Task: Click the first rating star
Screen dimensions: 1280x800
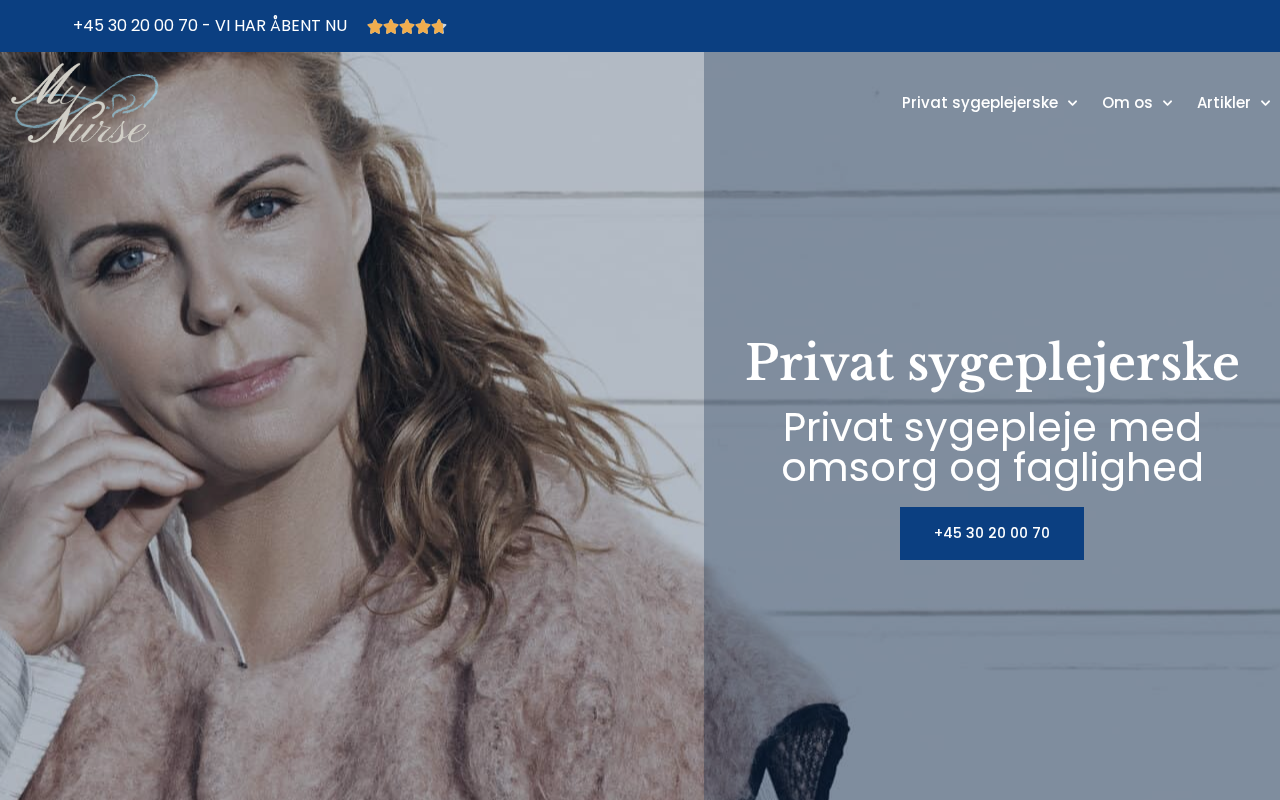Action: tap(375, 27)
